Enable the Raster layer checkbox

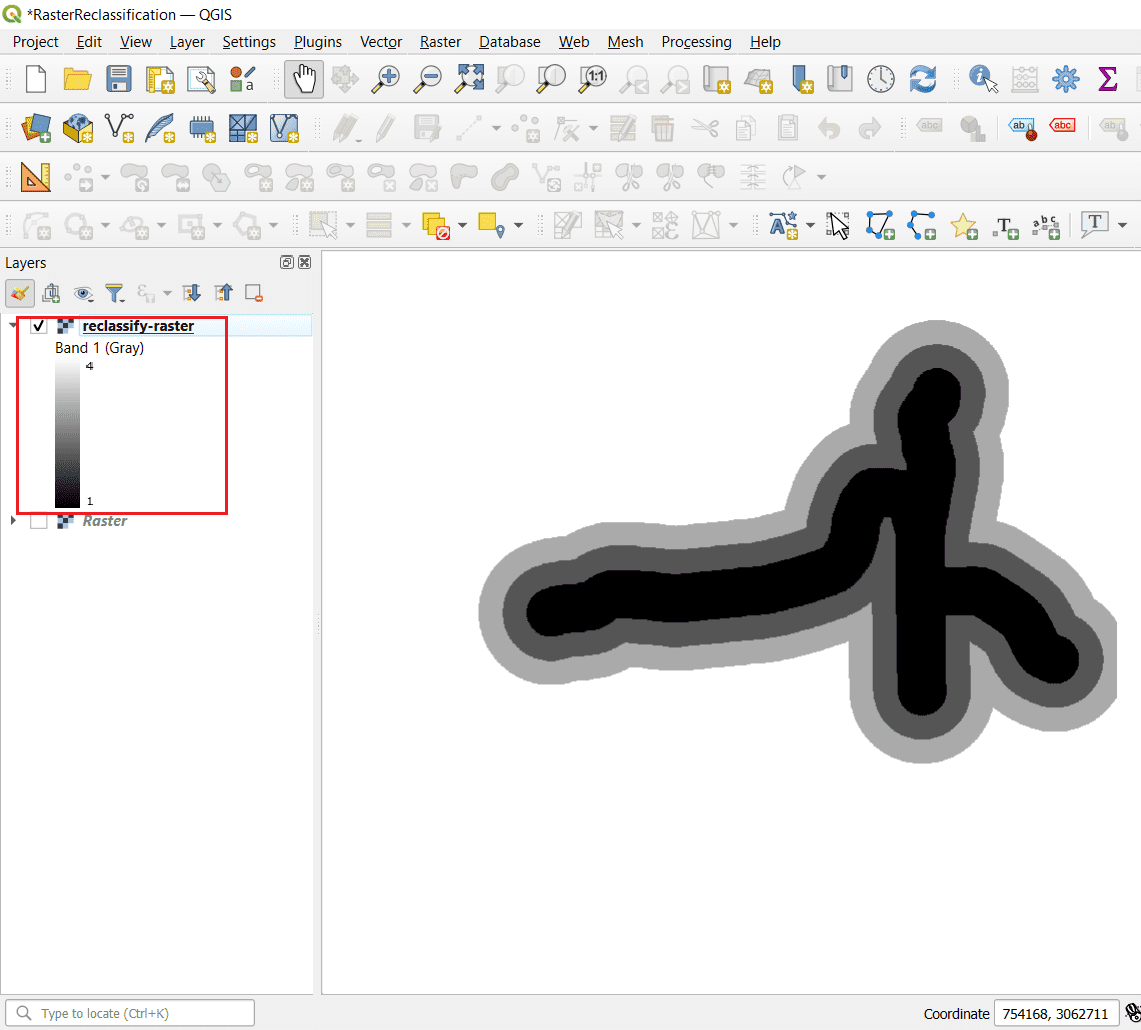[38, 520]
